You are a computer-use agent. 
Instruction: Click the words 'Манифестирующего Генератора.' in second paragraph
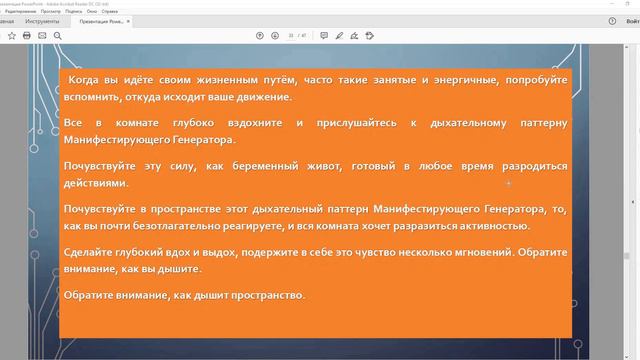click(150, 140)
